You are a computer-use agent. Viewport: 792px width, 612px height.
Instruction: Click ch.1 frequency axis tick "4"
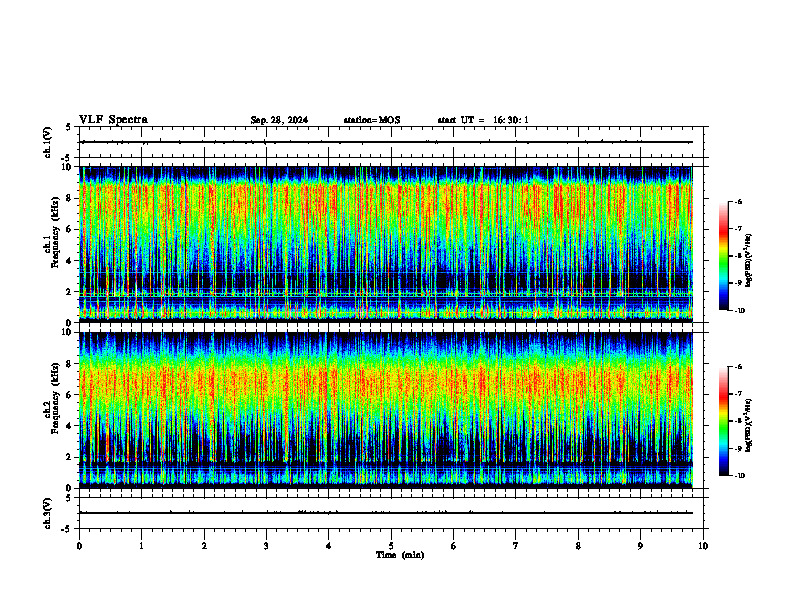70,261
